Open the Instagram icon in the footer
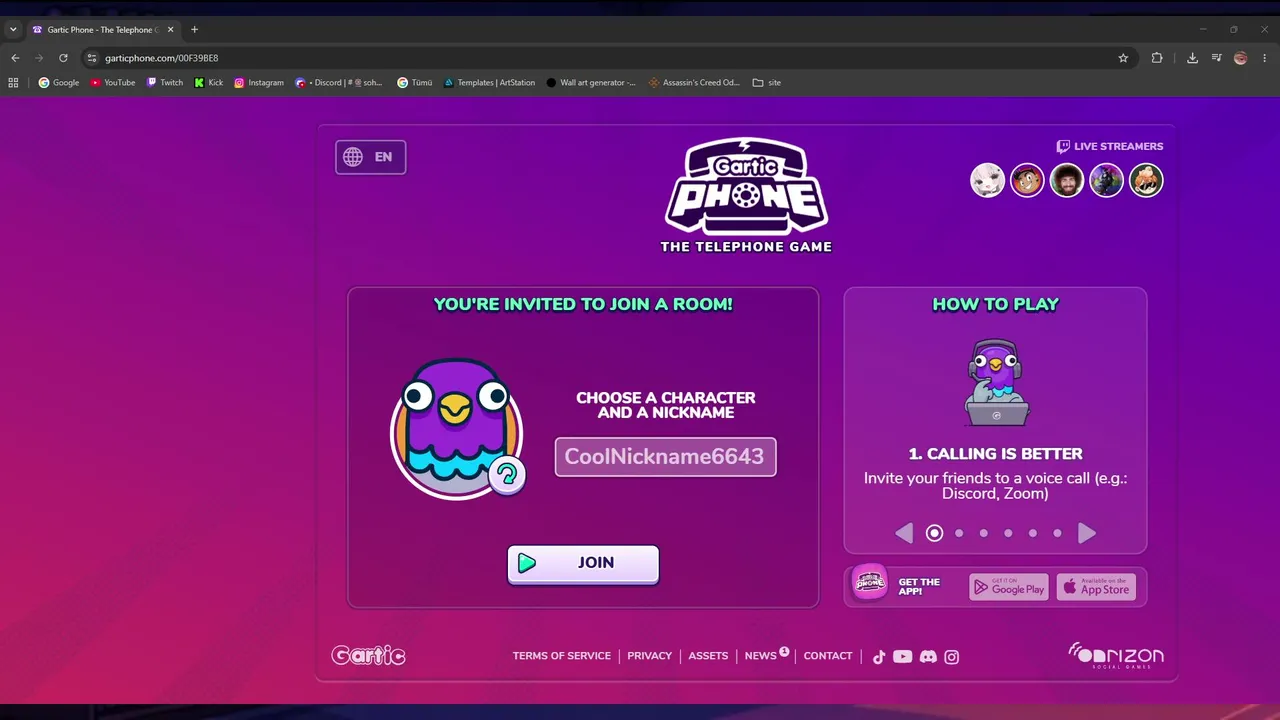Image resolution: width=1280 pixels, height=720 pixels. (952, 657)
